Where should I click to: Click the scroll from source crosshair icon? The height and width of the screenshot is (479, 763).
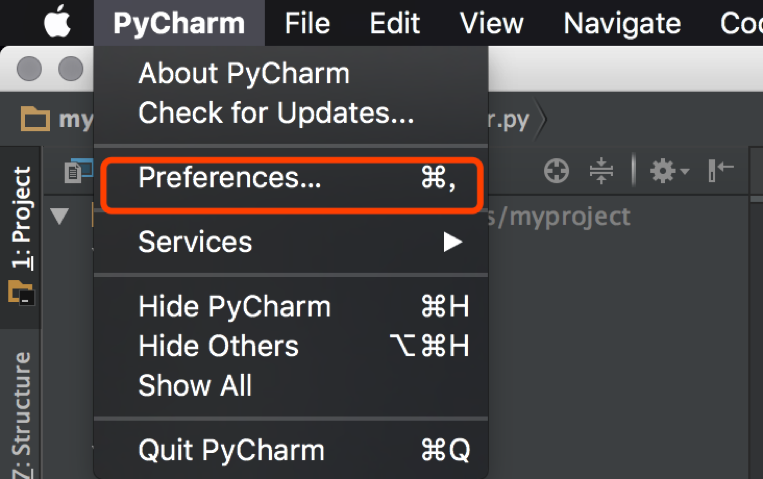click(556, 171)
